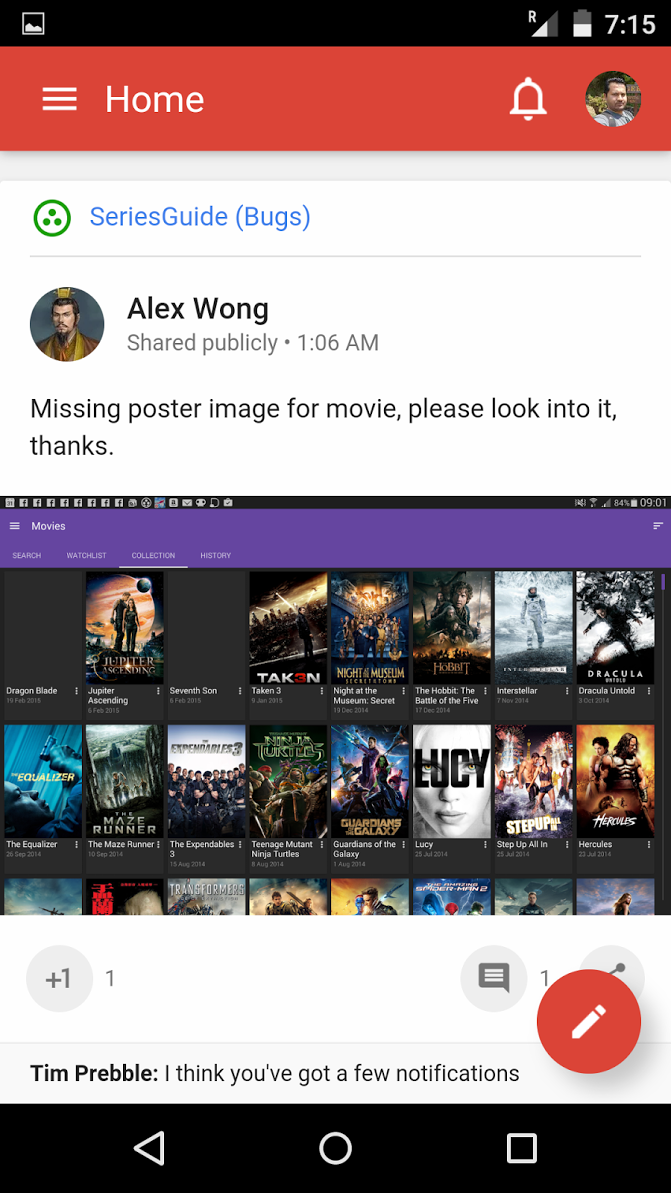Tap the Home title in header
This screenshot has width=671, height=1193.
coord(154,99)
